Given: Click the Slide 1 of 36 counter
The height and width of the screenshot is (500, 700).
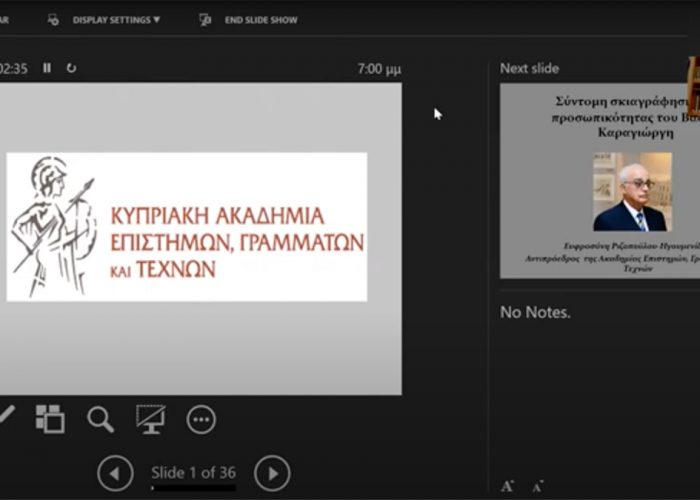Looking at the screenshot, I should 193,472.
